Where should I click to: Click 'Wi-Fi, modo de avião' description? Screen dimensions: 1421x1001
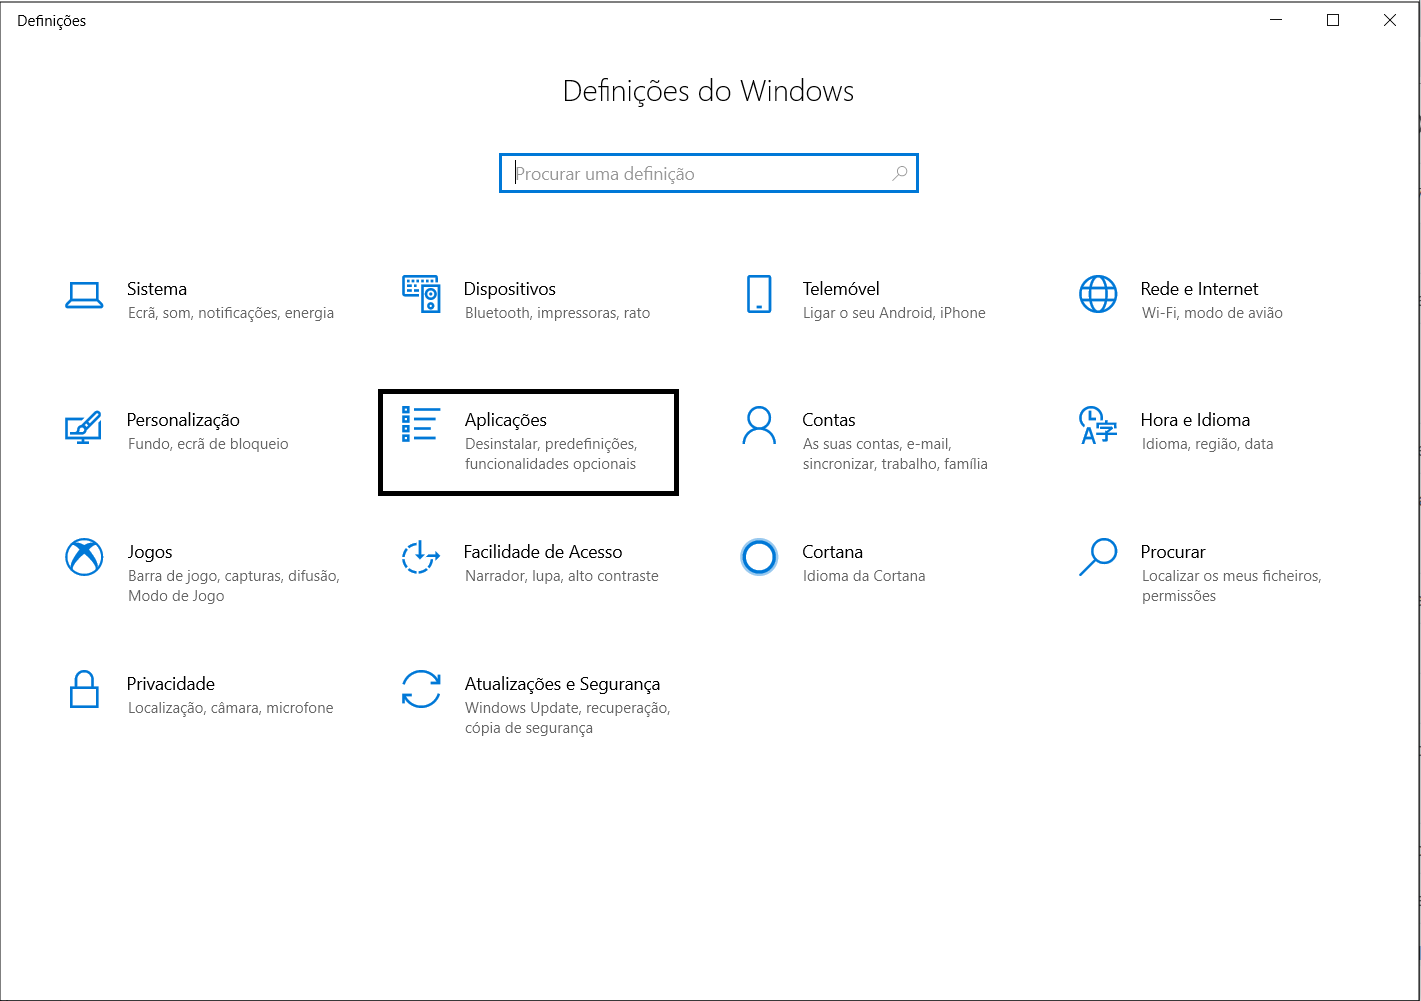click(1212, 313)
